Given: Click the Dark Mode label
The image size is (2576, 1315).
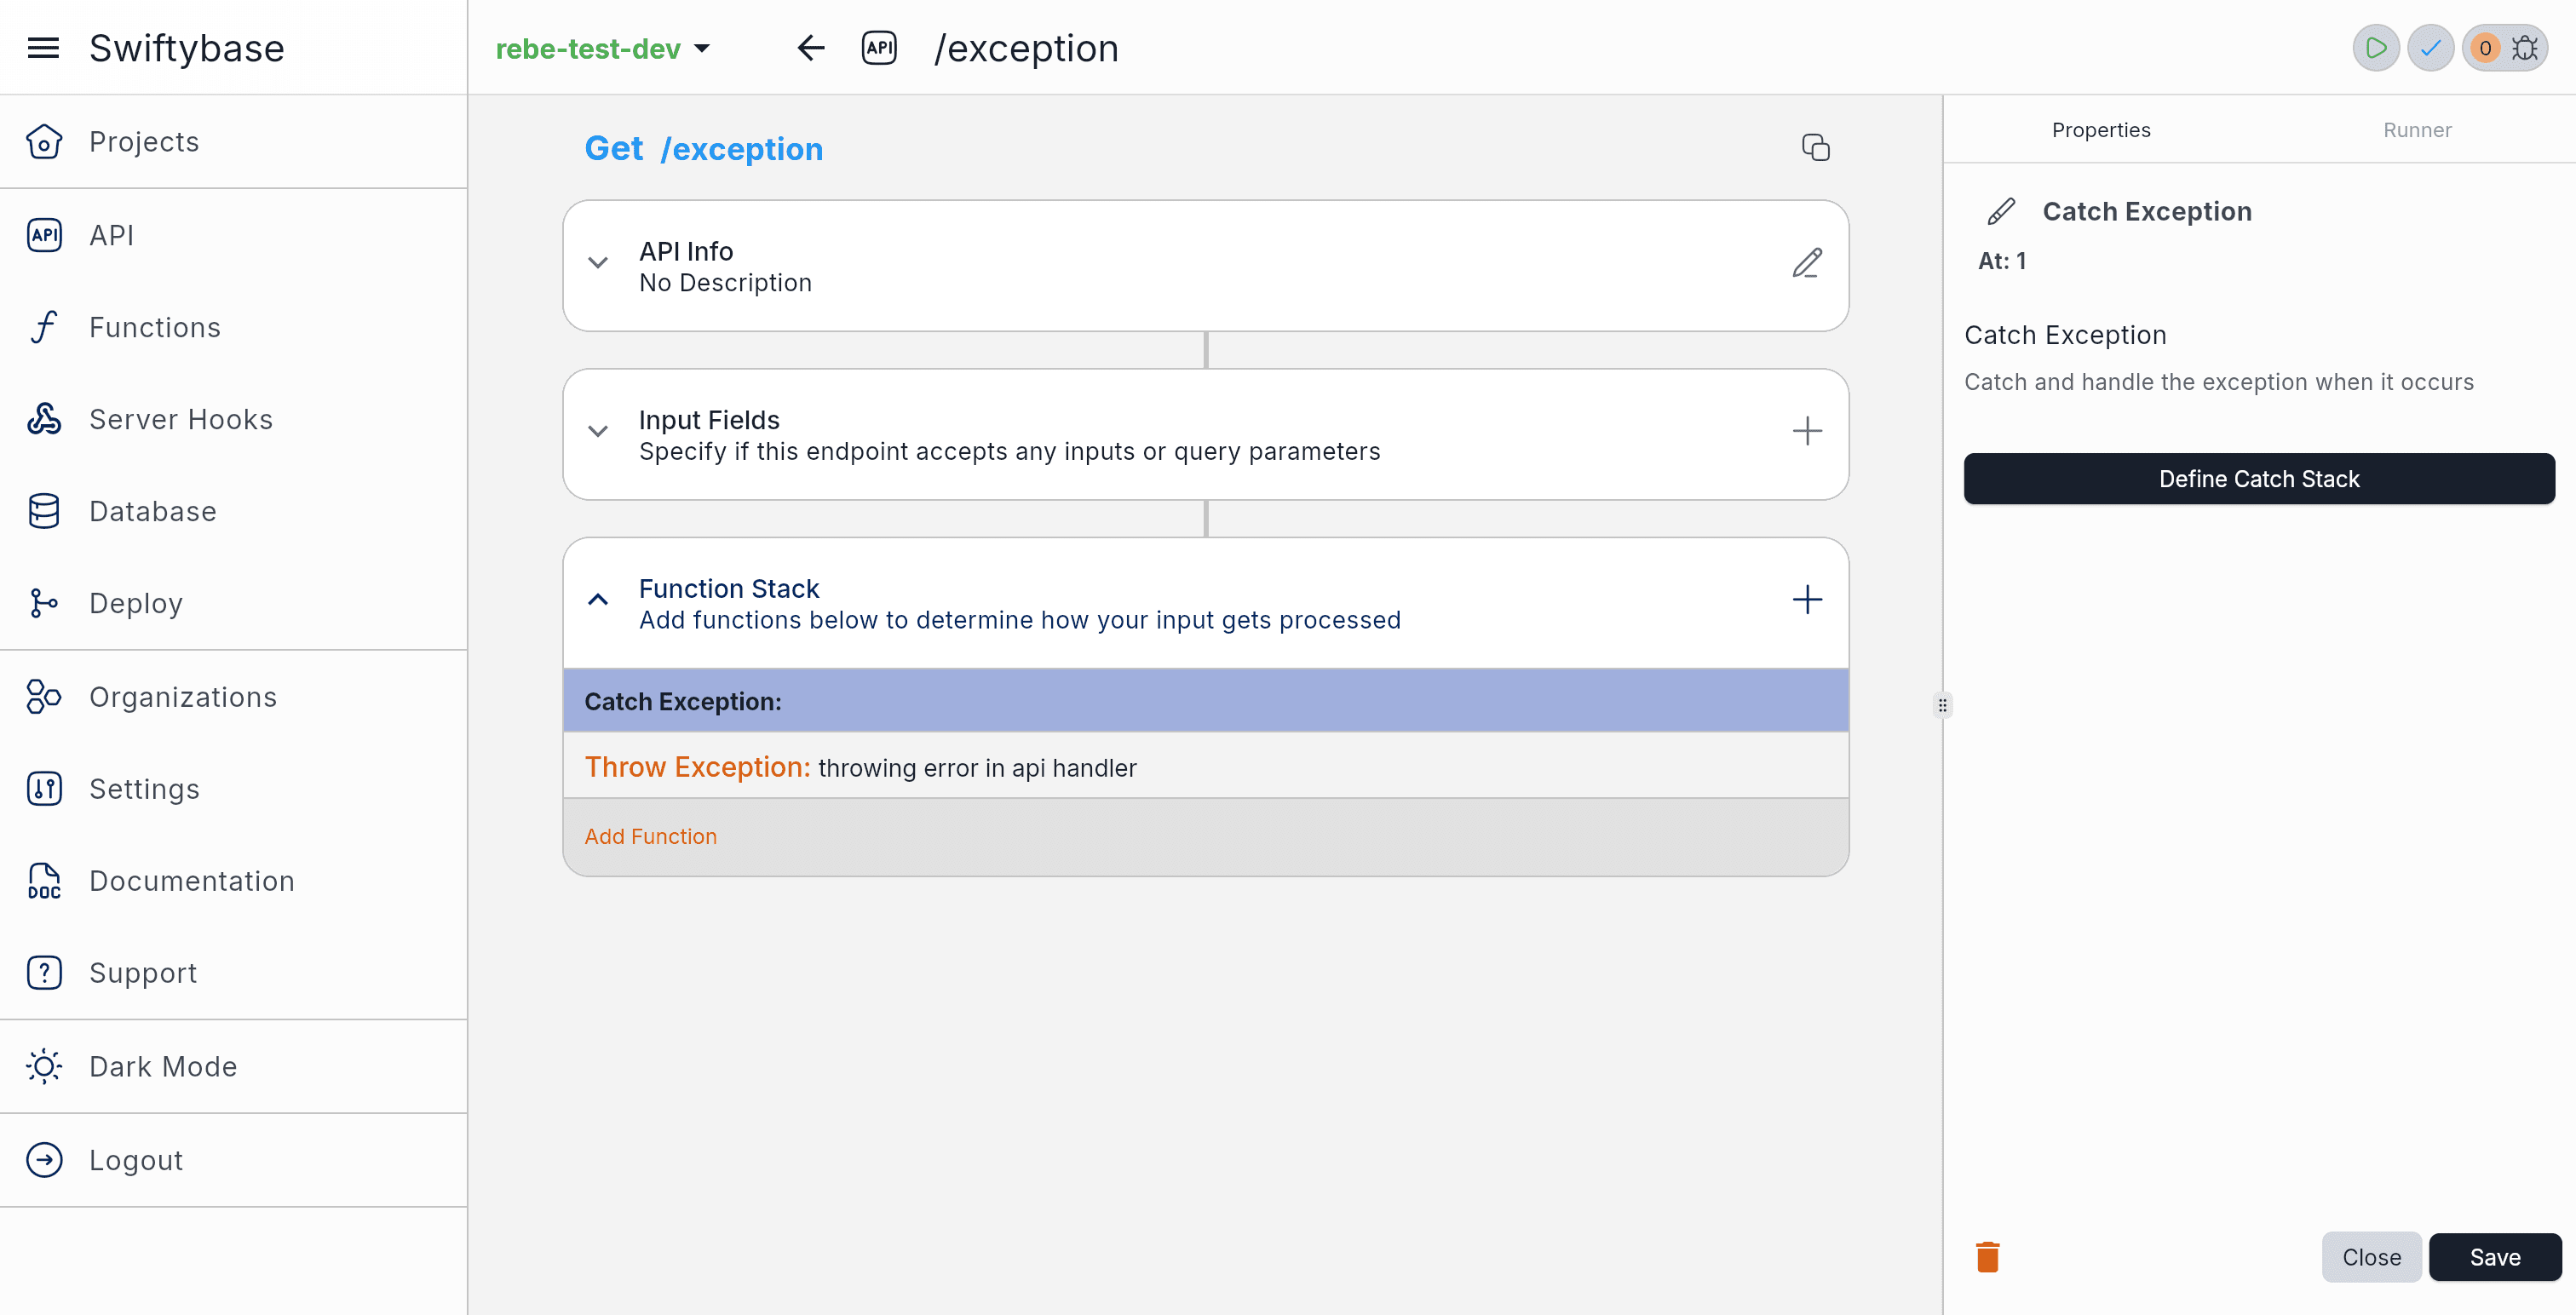Looking at the screenshot, I should click(163, 1067).
